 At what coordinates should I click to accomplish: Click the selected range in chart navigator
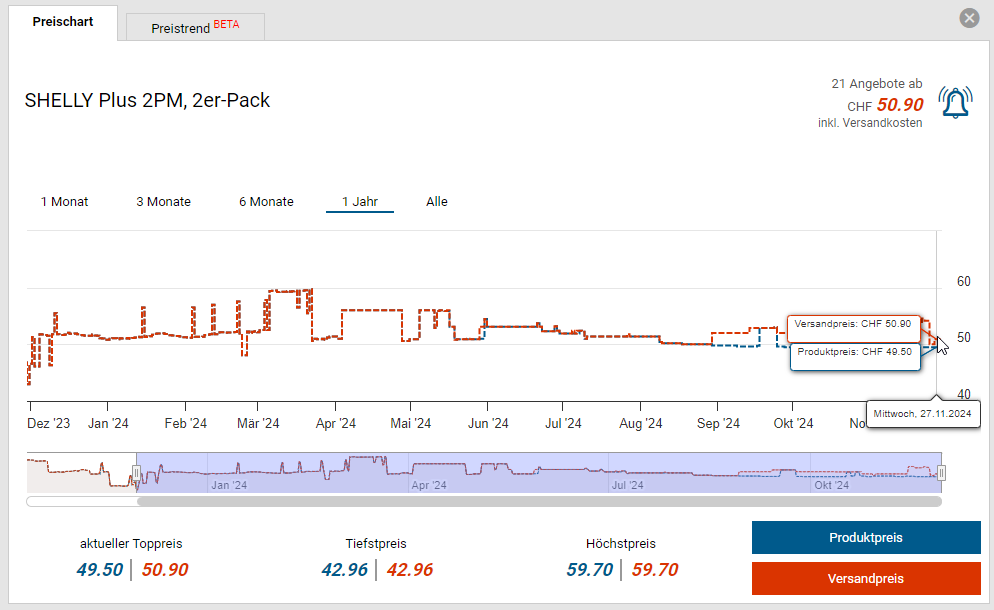tap(538, 472)
